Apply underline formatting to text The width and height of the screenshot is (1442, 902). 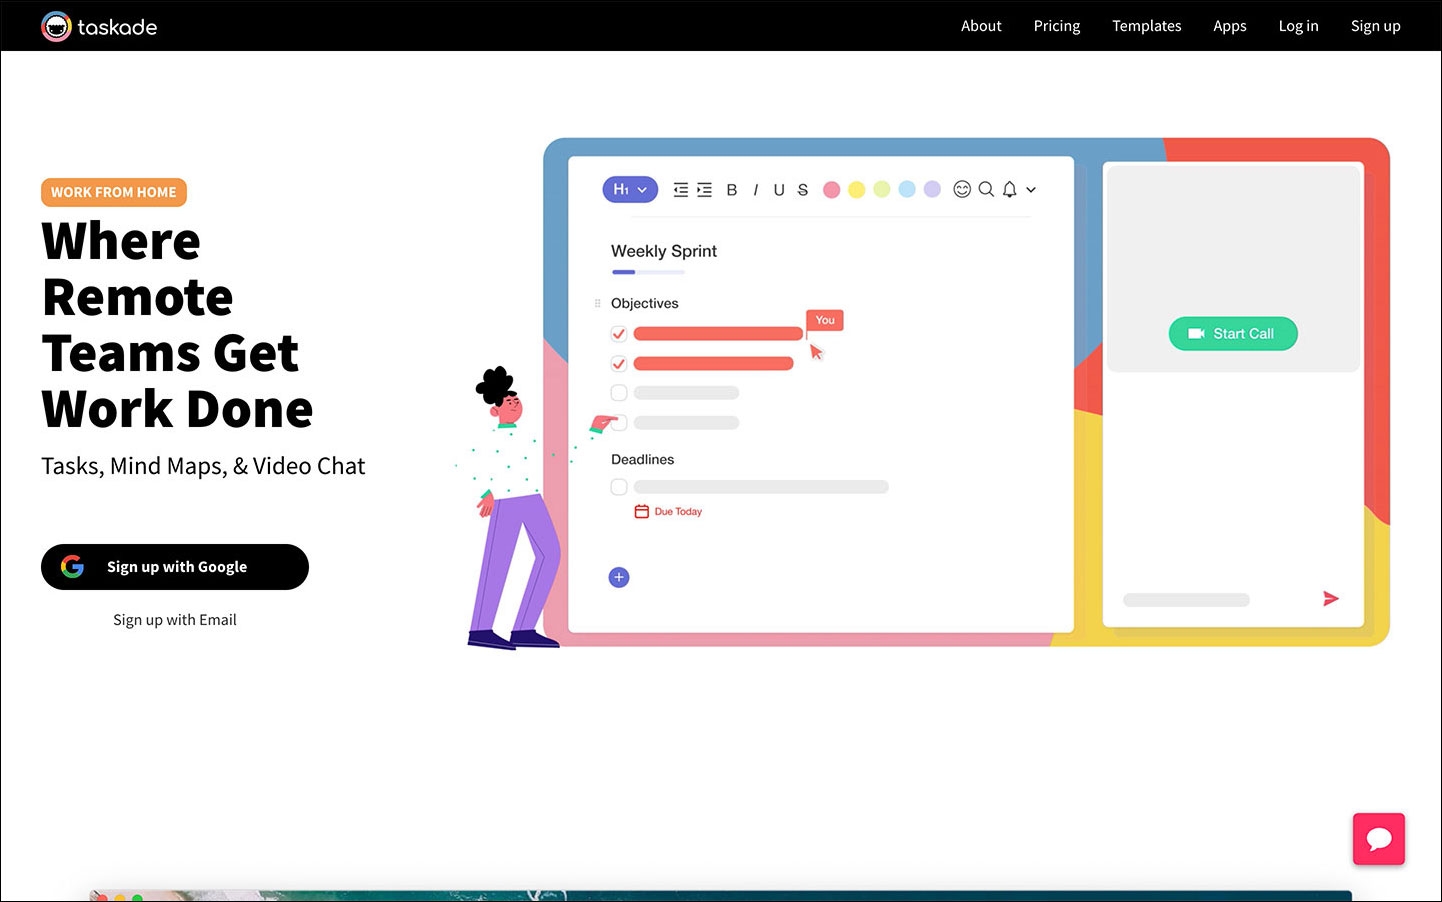[780, 190]
